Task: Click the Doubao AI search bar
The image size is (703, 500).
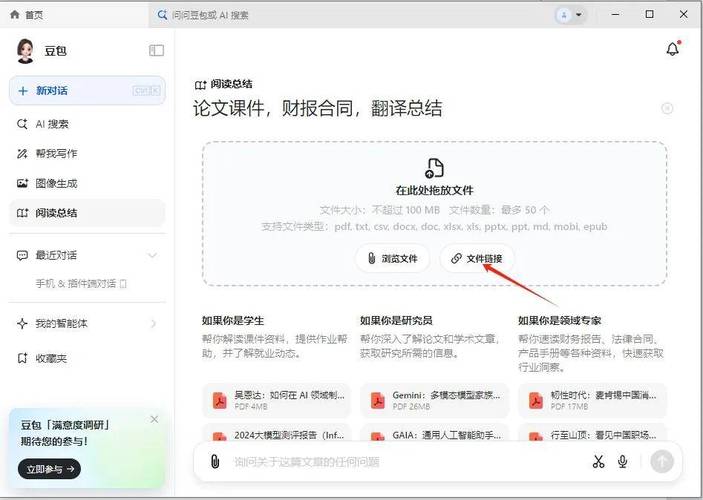Action: pos(350,15)
